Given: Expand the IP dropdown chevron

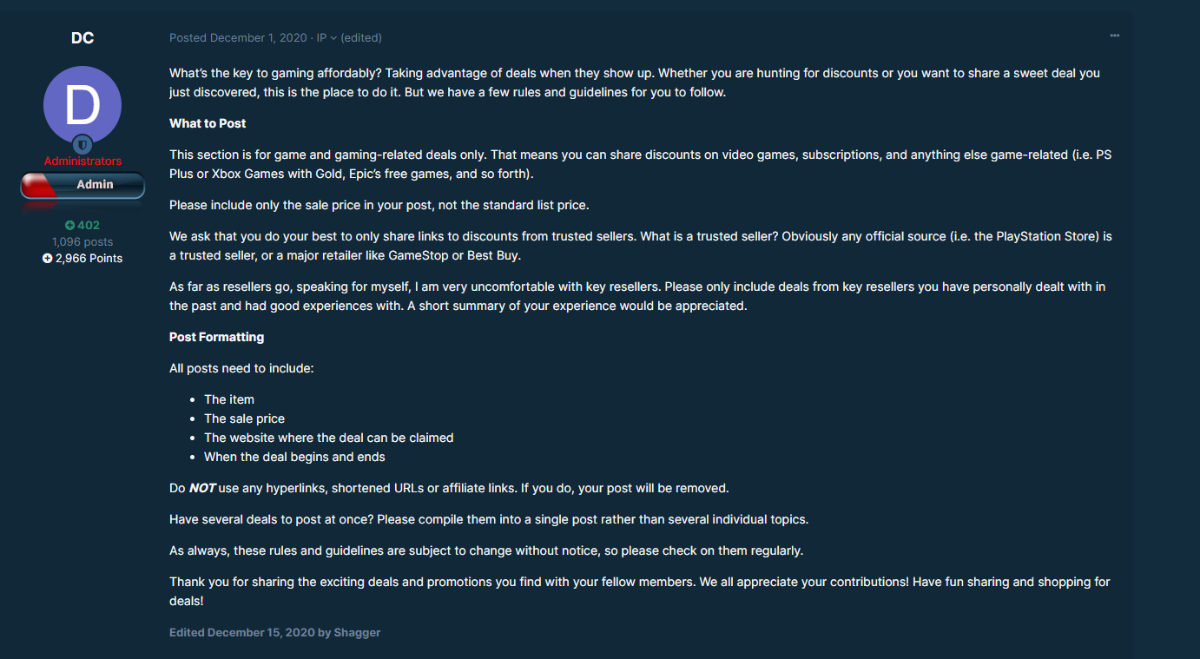Looking at the screenshot, I should point(334,38).
